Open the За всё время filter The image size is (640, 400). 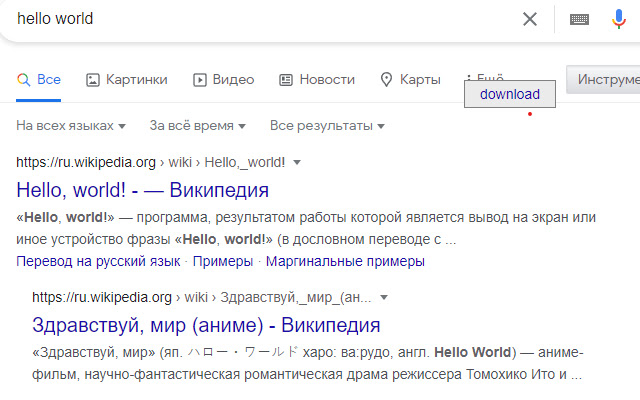[197, 127]
